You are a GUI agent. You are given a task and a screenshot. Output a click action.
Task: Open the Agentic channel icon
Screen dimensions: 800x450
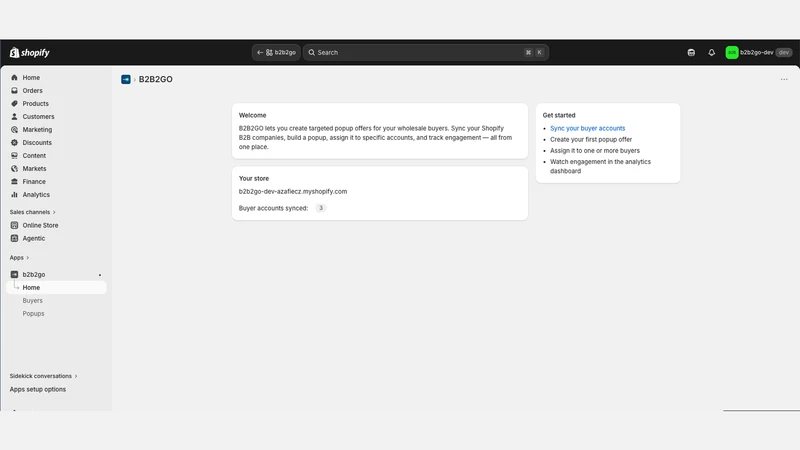[x=14, y=238]
